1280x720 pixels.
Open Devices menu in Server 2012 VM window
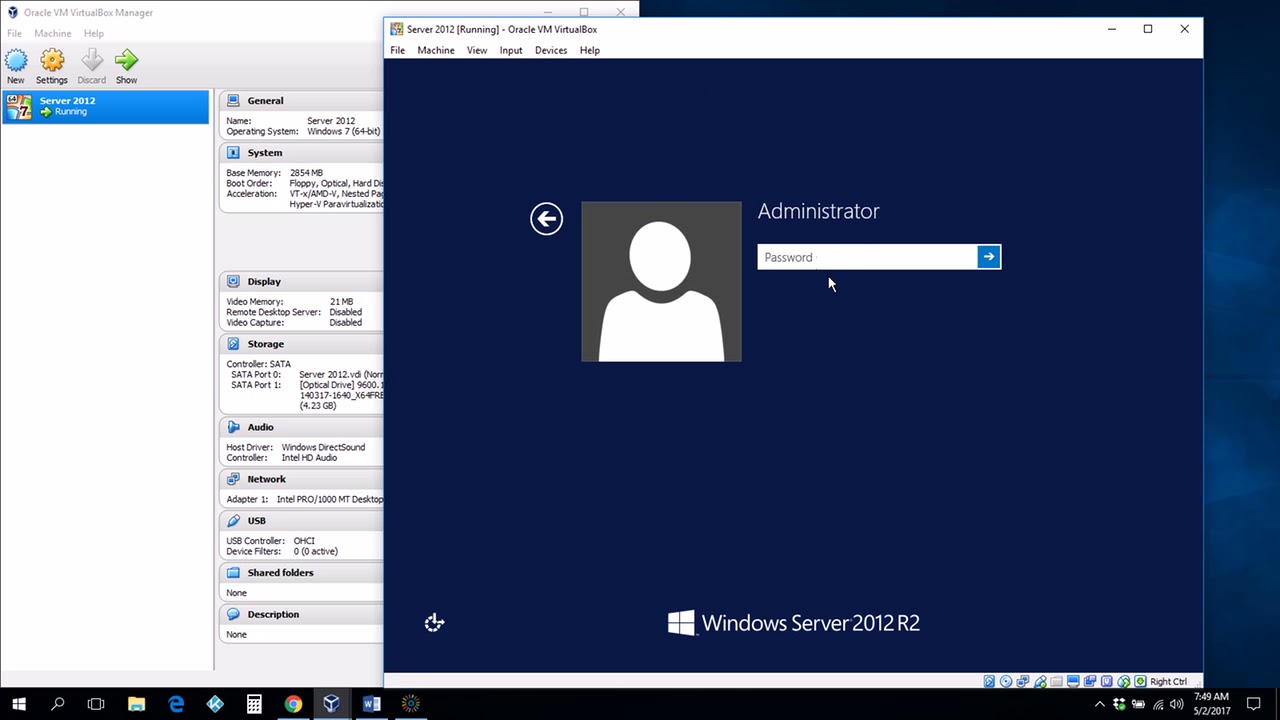pos(551,50)
